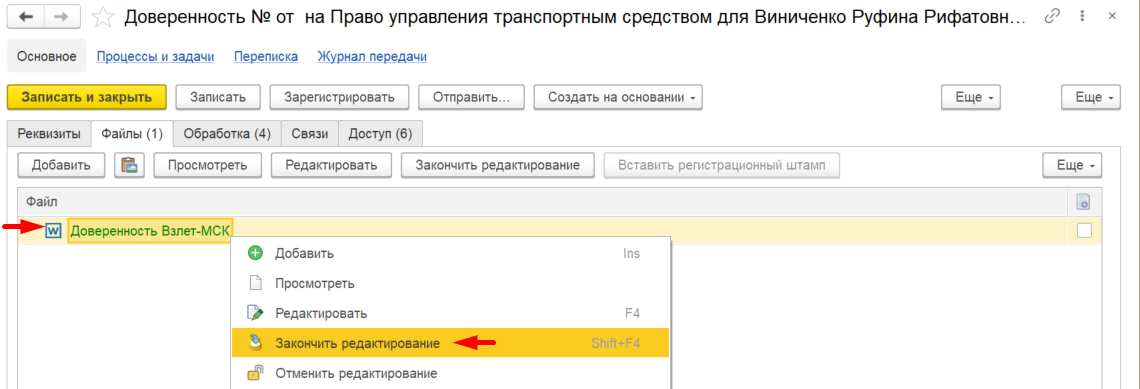This screenshot has width=1140, height=389.
Task: Click the Отправить... button
Action: point(471,97)
